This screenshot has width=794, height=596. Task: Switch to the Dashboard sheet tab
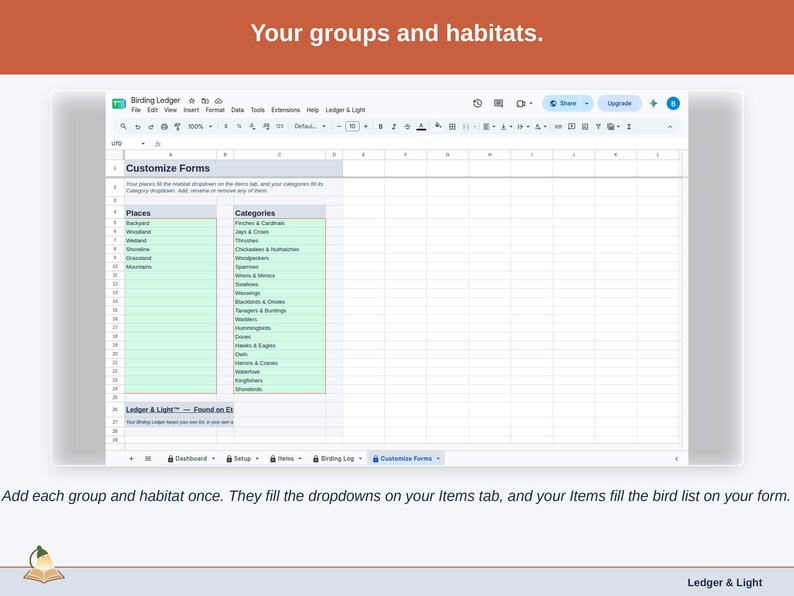point(191,459)
